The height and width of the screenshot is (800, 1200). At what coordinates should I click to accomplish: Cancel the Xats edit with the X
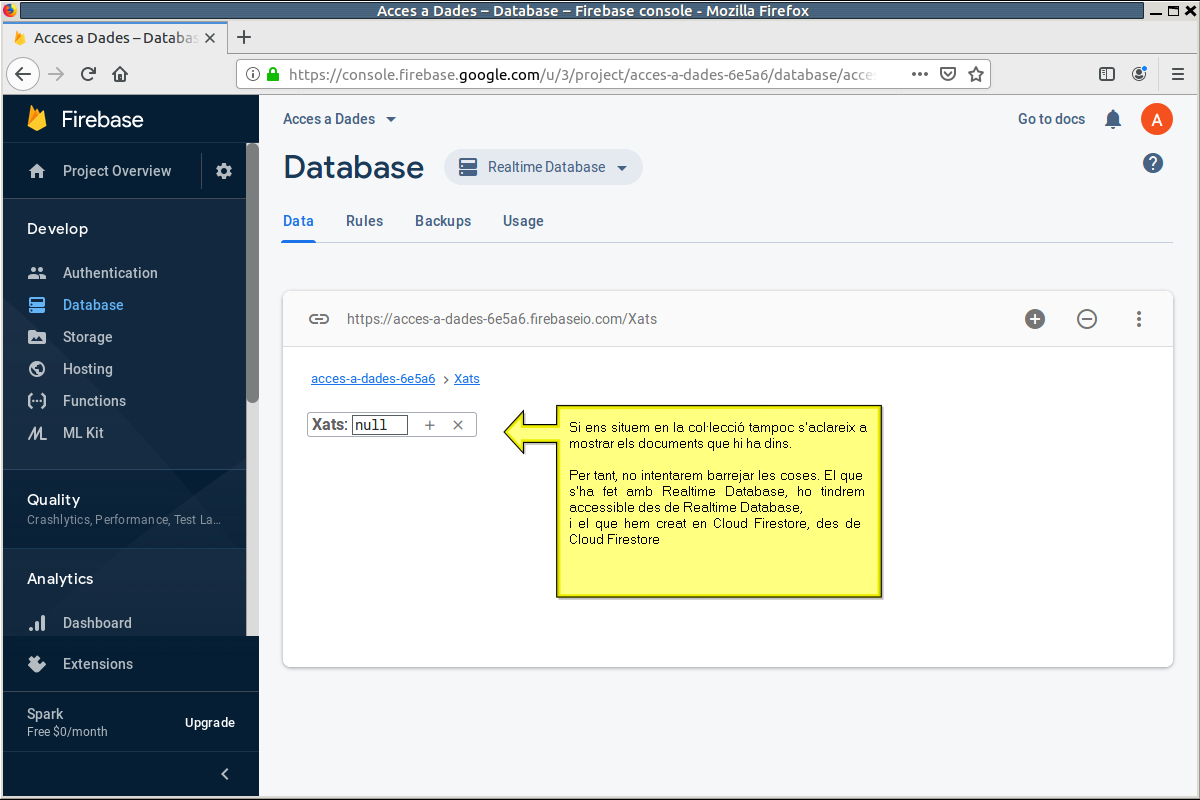point(458,425)
